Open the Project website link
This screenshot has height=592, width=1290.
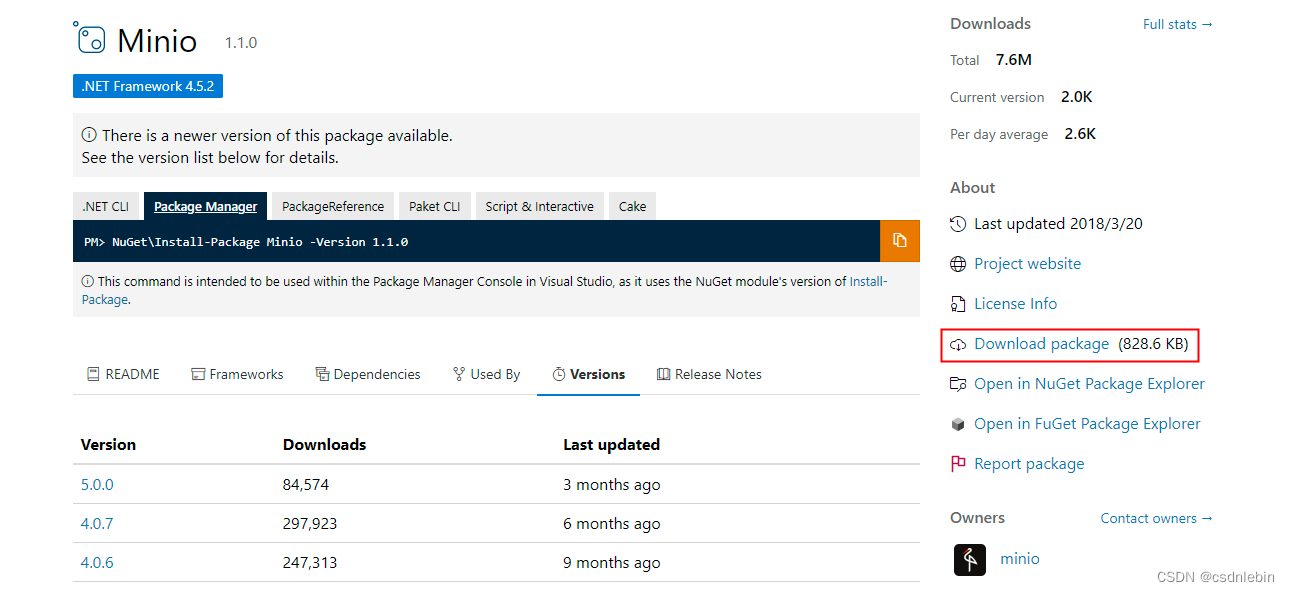[x=1028, y=264]
